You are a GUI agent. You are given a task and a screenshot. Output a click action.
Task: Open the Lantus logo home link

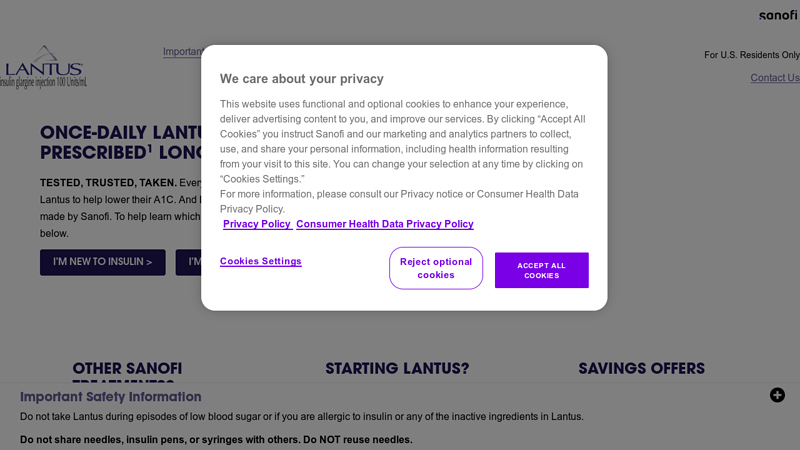click(43, 67)
